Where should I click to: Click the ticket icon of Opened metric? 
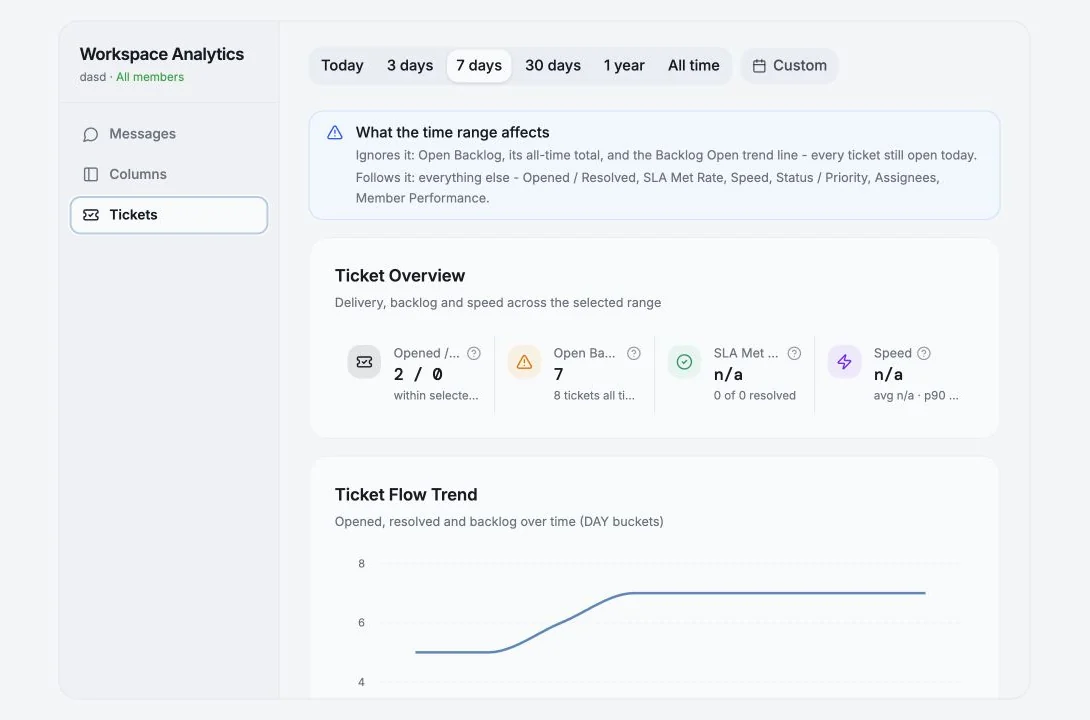[x=364, y=362]
